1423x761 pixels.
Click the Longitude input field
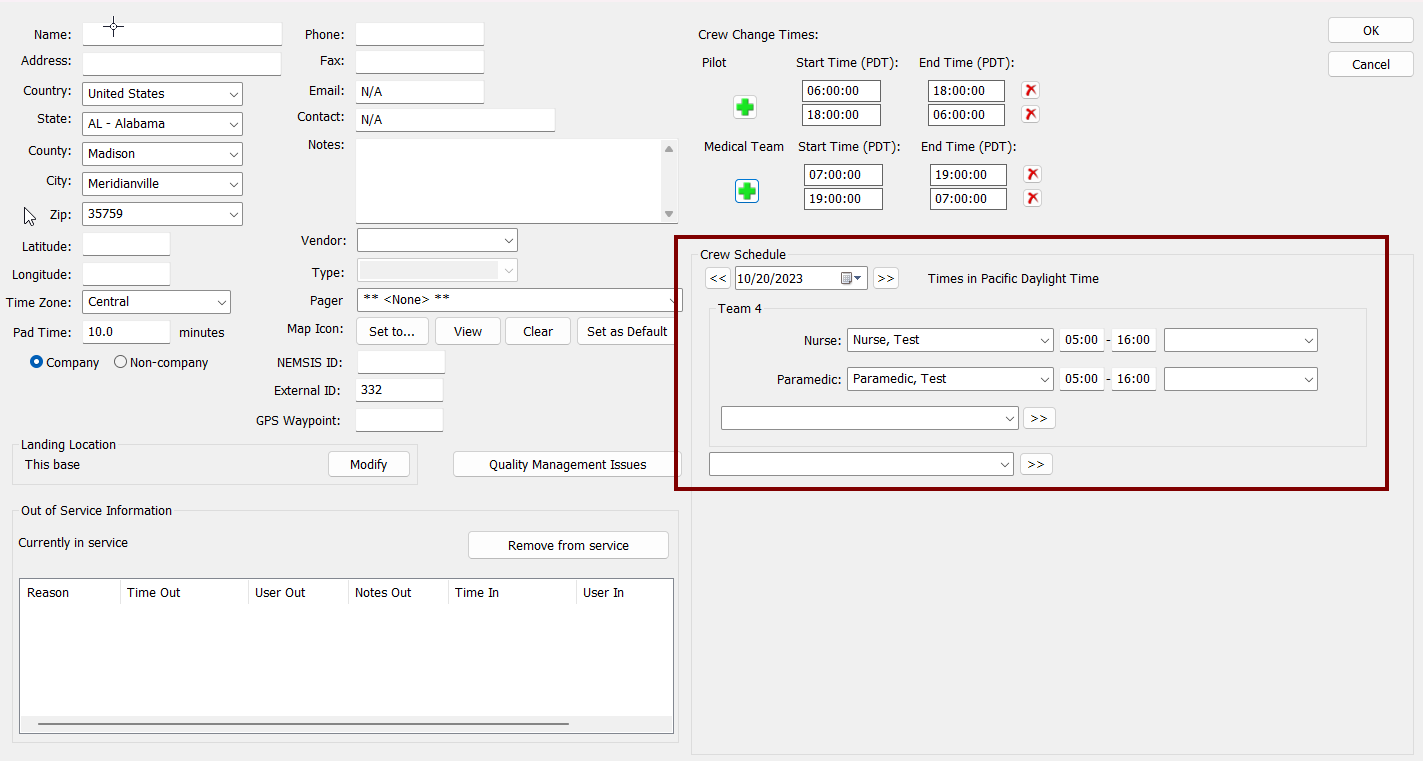(126, 274)
